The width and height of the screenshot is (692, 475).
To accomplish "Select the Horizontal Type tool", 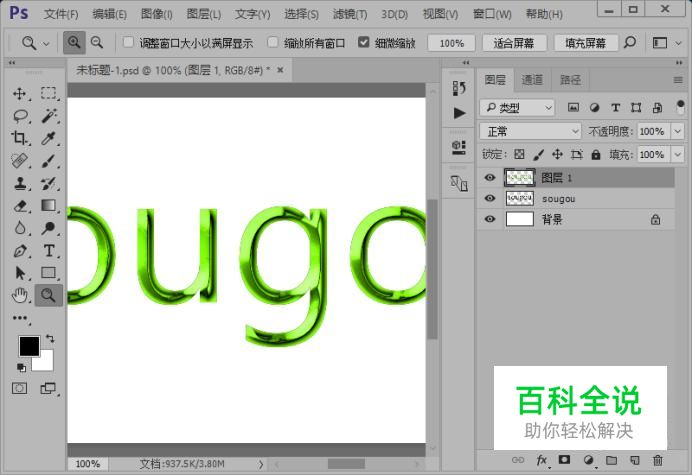I will (49, 251).
